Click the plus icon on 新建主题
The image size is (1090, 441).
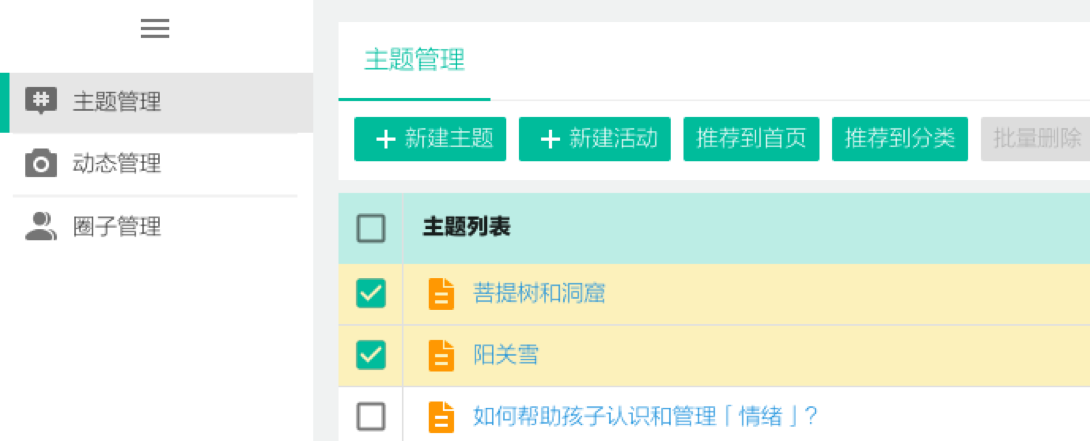point(385,139)
